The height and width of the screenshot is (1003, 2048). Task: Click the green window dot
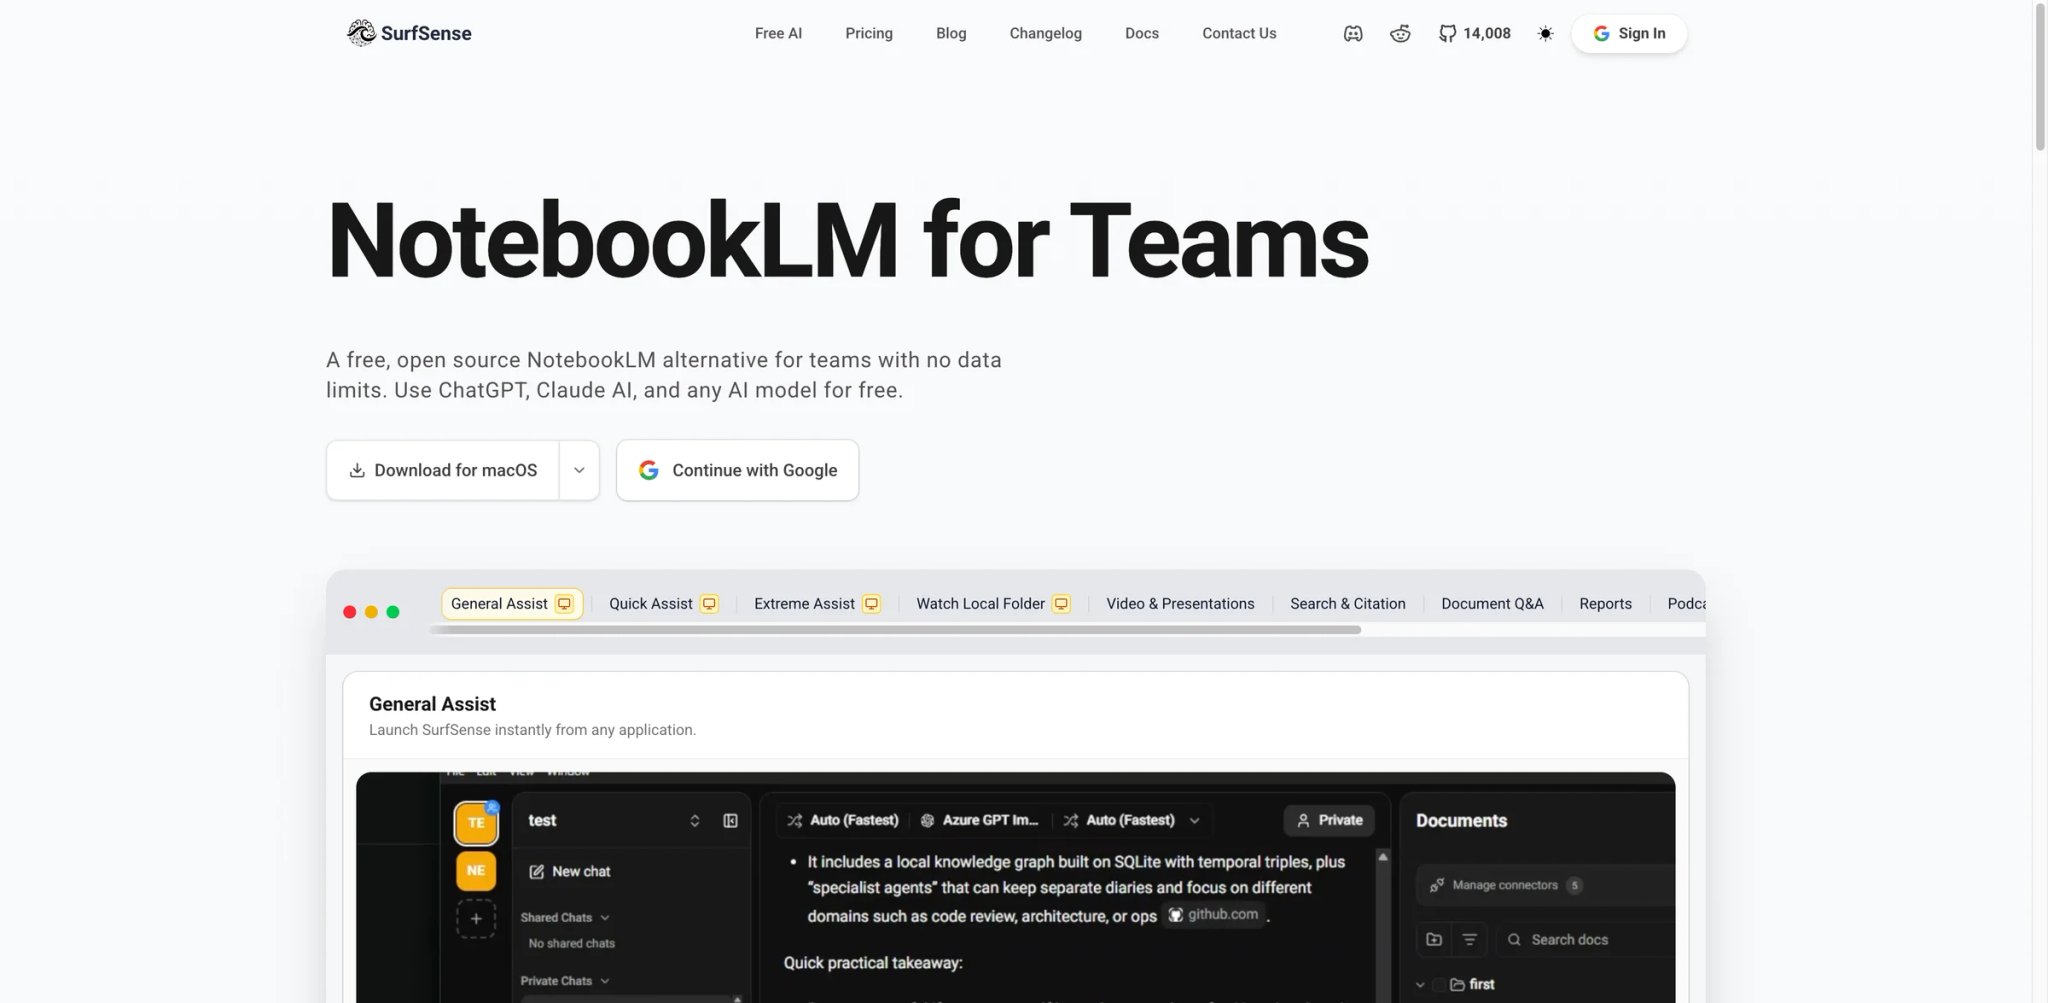point(393,612)
